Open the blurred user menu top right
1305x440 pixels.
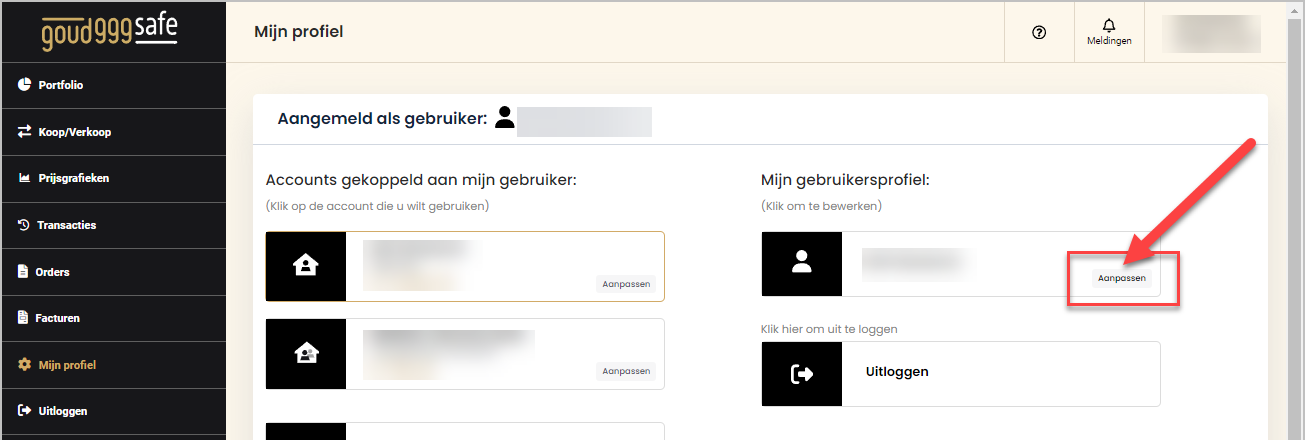click(x=1214, y=33)
